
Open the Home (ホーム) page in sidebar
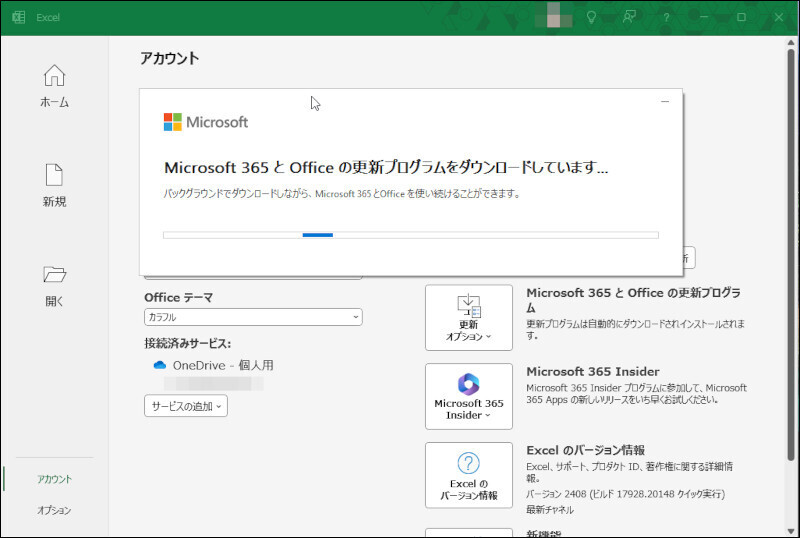tap(54, 86)
